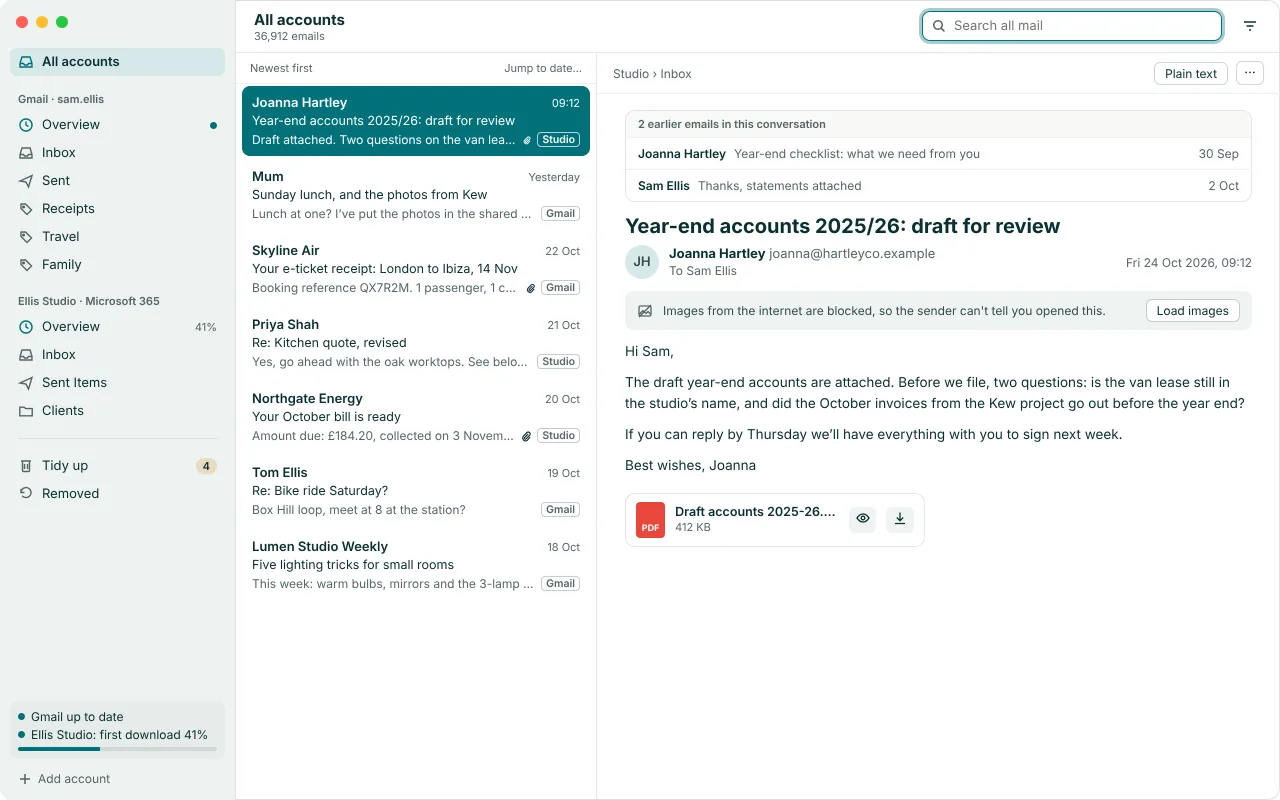Click the Clients folder icon
Screen dimensions: 1280x800
(25, 411)
